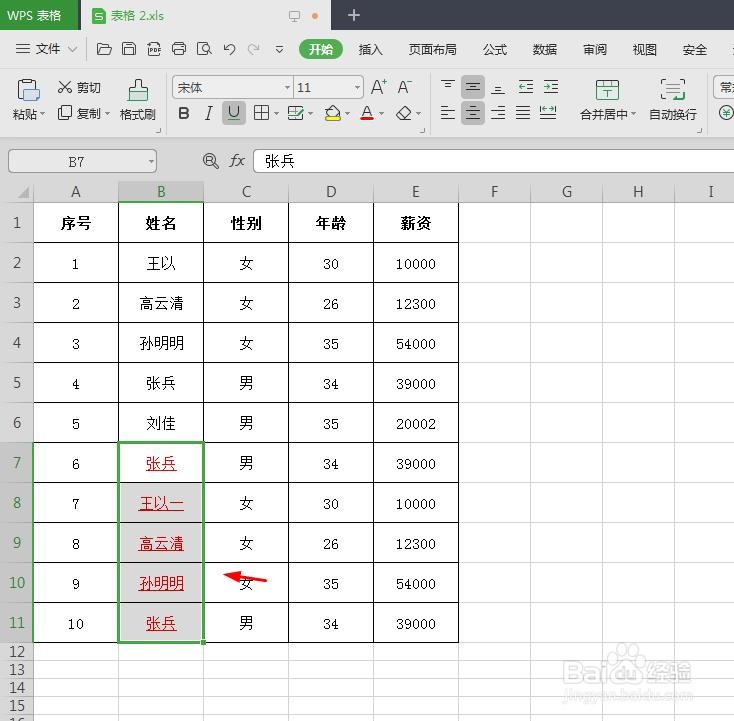This screenshot has height=721, width=734.
Task: Select the cell containing 刘佳
Action: tap(161, 423)
